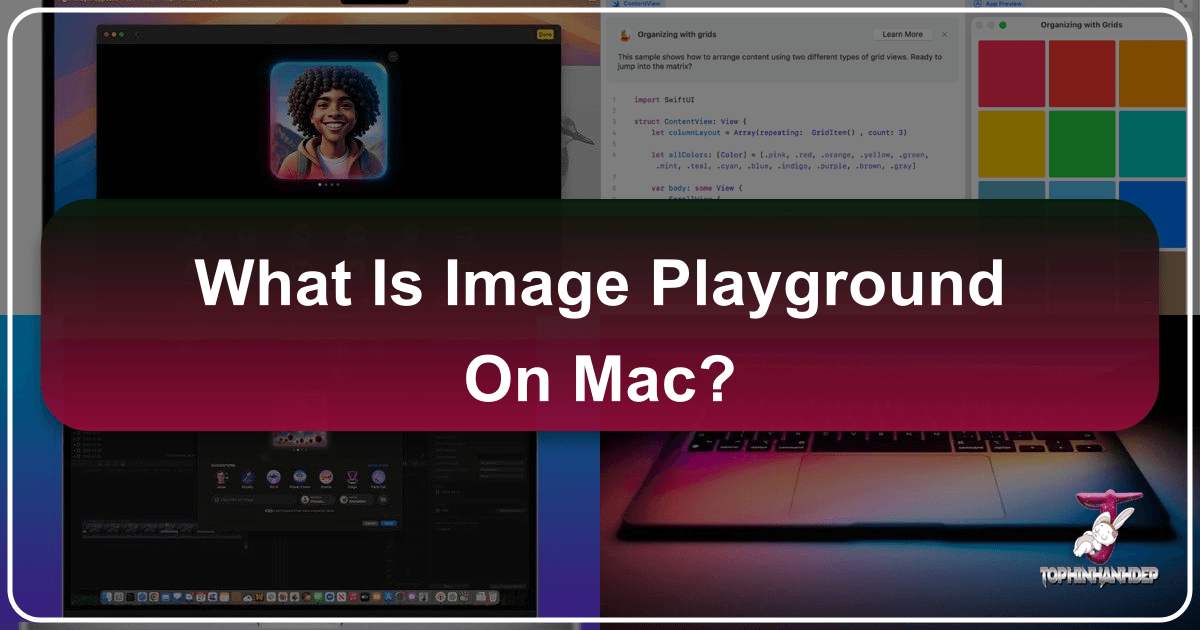Open the Person "Choose" dropdown
This screenshot has width=1200, height=630.
point(316,499)
